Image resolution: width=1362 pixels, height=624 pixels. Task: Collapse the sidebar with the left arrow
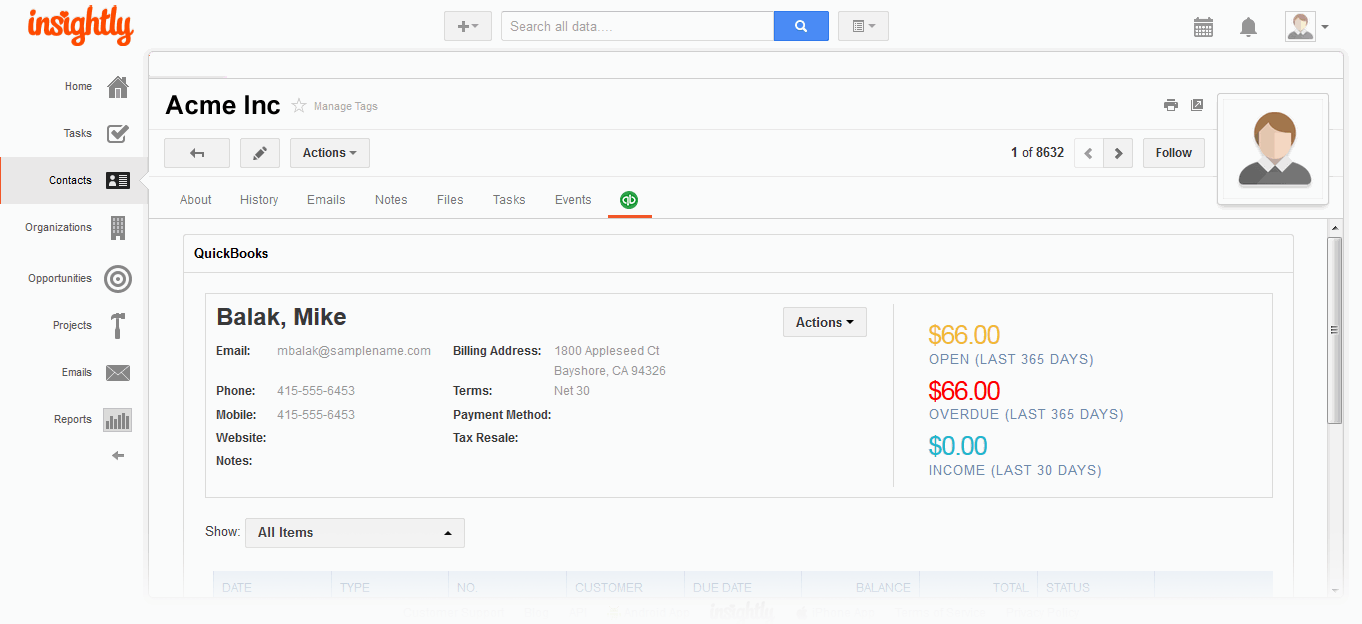pos(118,456)
